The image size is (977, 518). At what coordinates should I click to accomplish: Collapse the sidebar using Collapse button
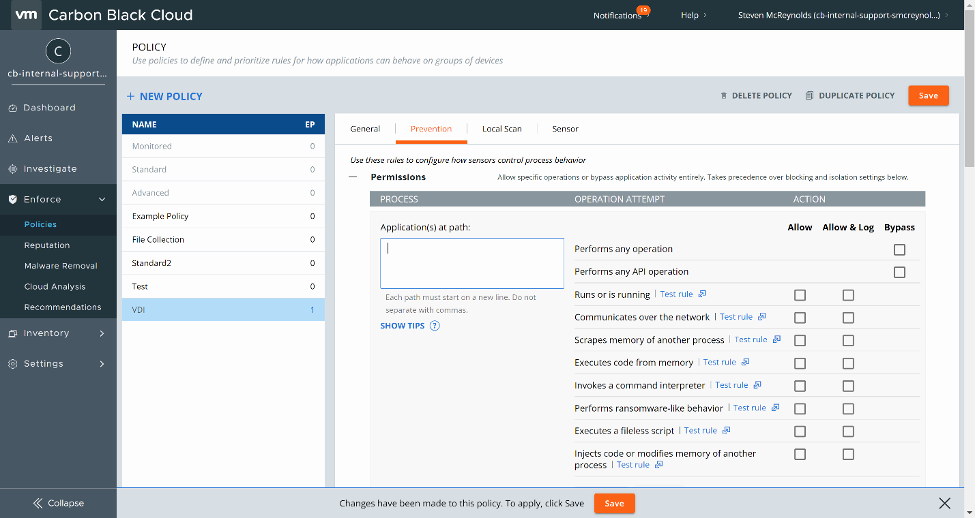point(58,503)
